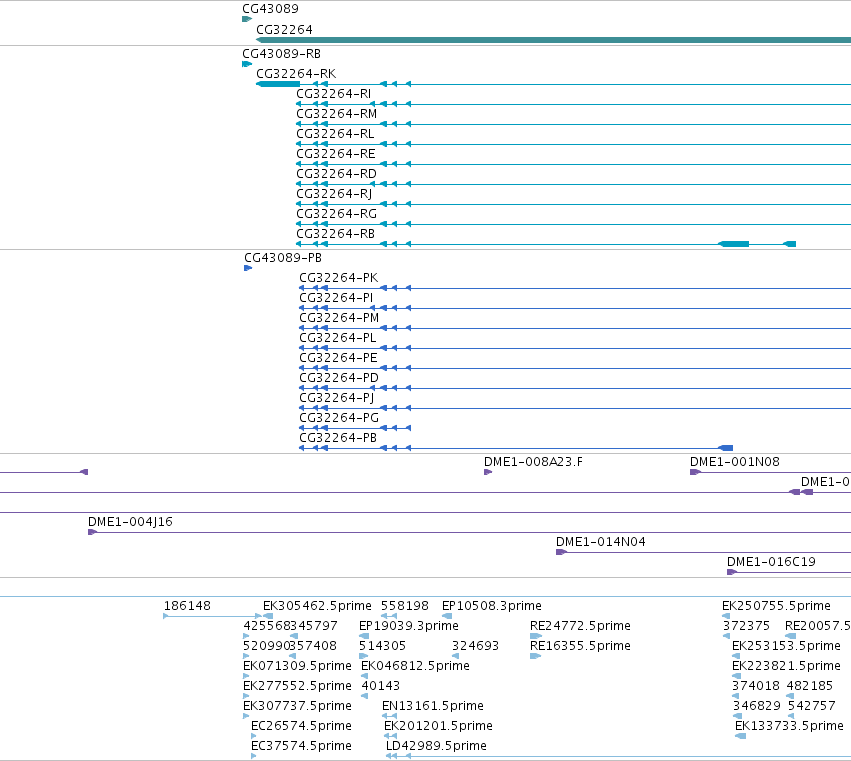Select protein CG32264-PM

tap(339, 318)
